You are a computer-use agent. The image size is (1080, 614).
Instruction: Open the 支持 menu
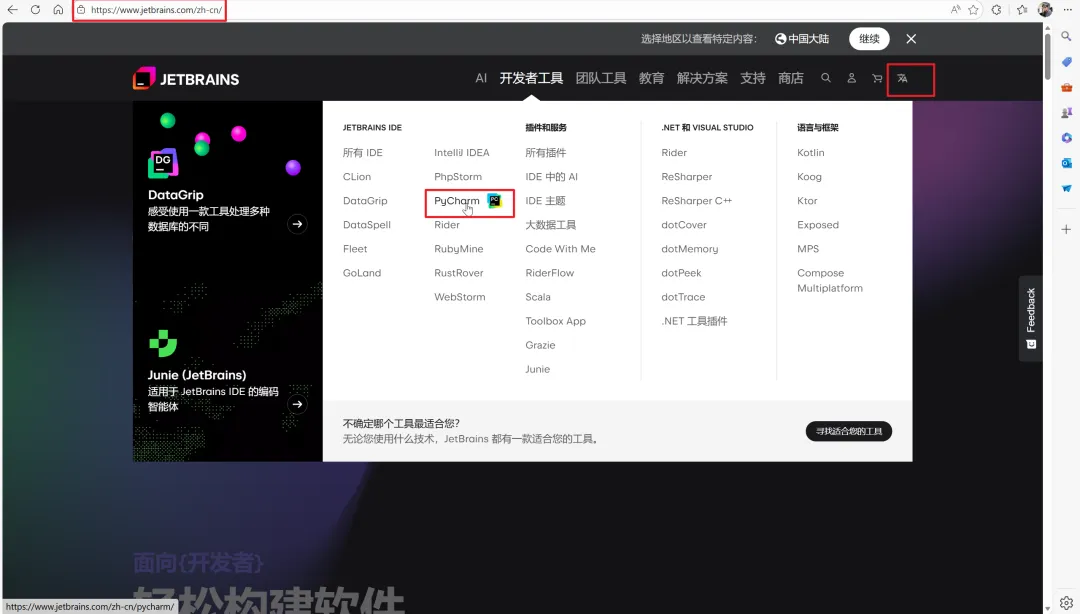753,78
